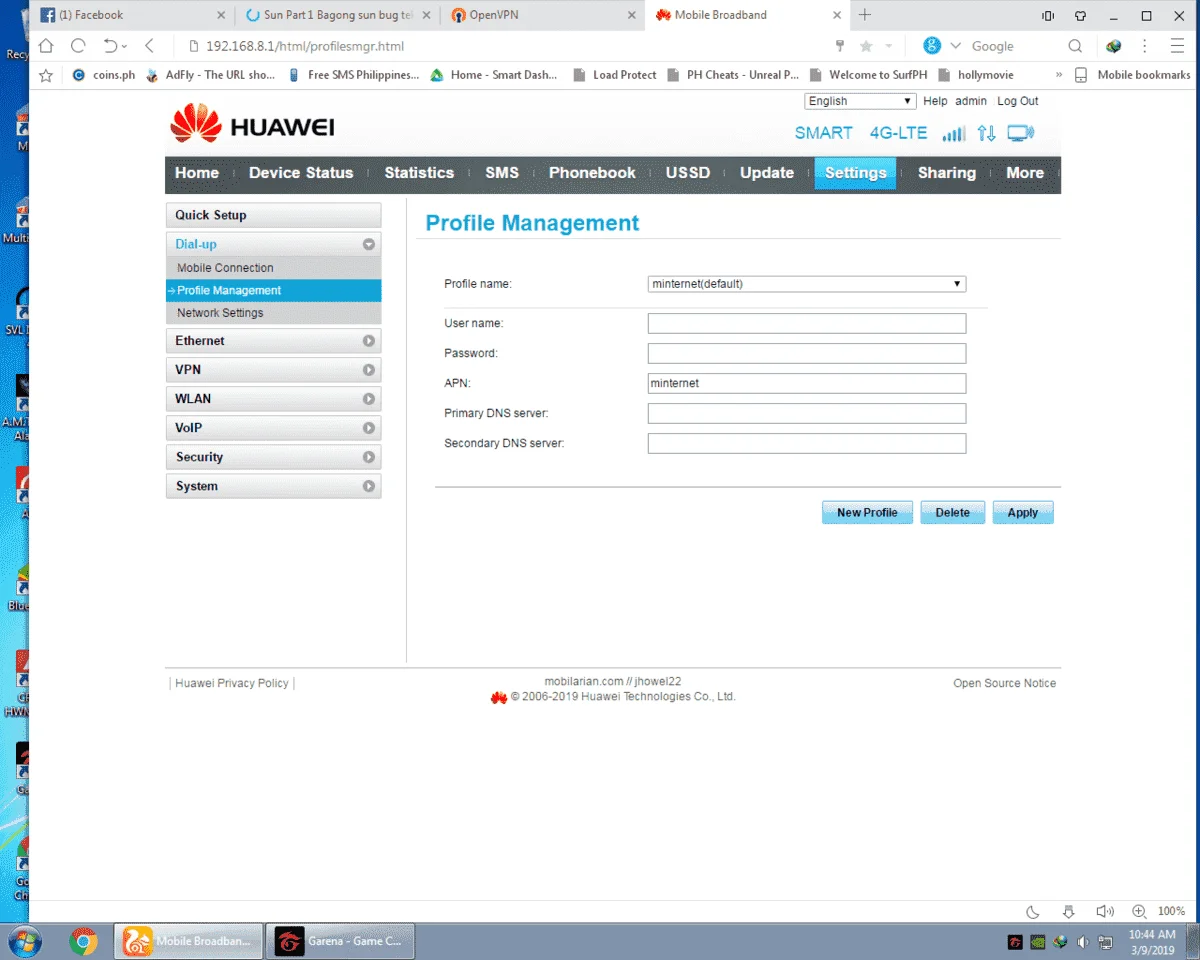Collapse the Dial-up section
This screenshot has width=1200, height=960.
369,244
